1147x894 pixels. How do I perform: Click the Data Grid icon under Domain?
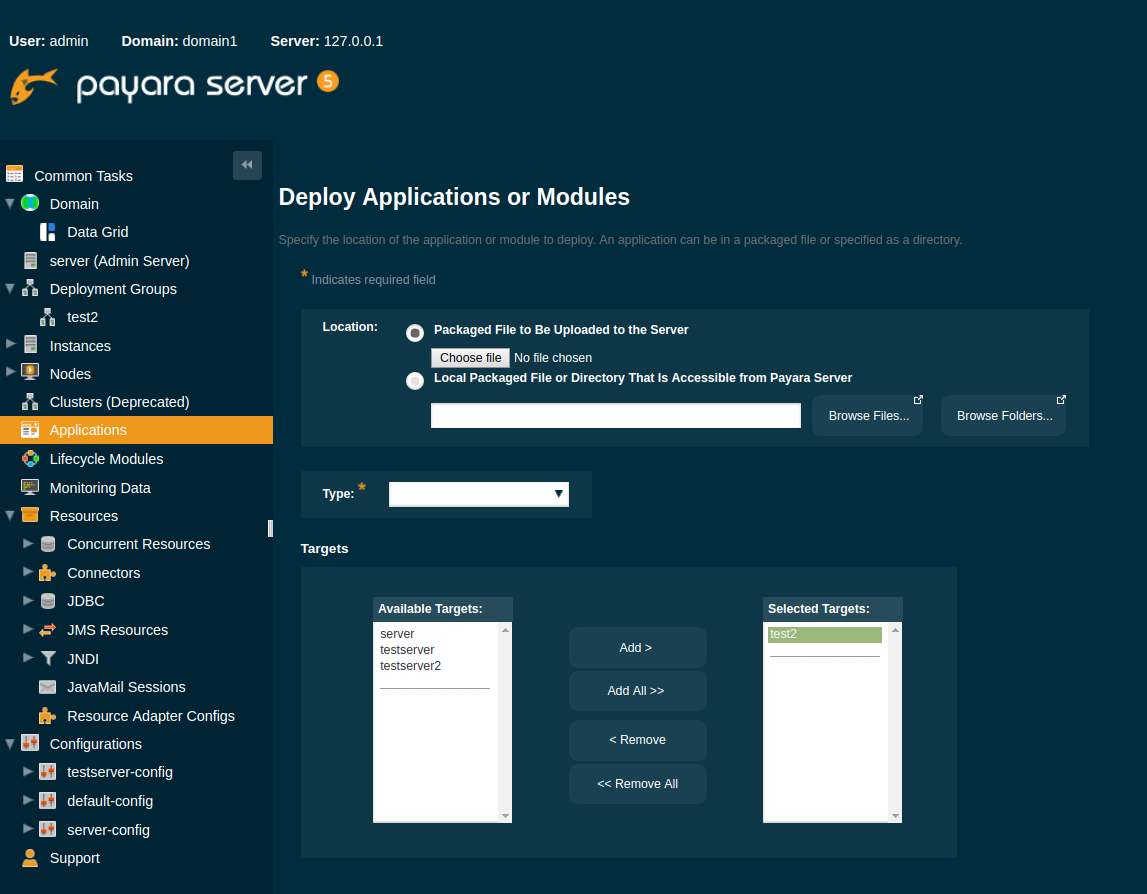[47, 232]
